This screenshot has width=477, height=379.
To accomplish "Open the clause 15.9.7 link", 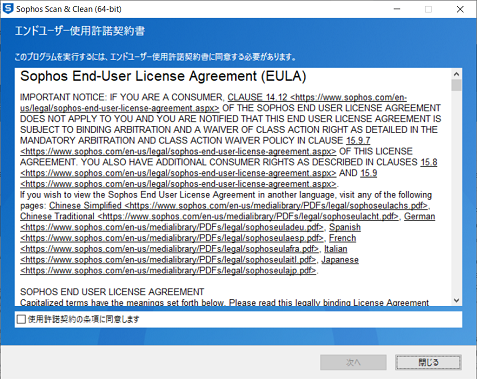I will 358,140.
